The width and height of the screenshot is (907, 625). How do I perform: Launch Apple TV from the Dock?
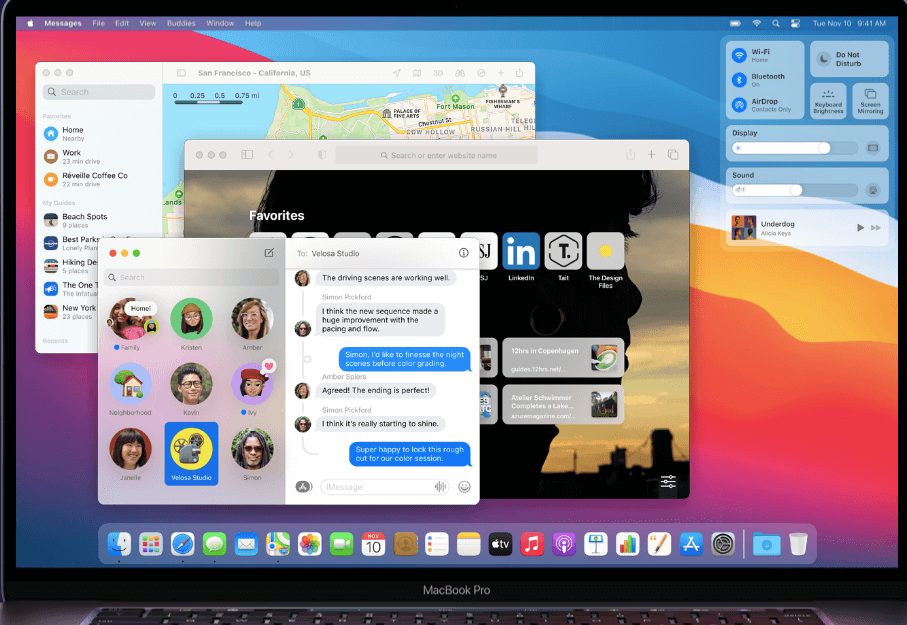coord(500,544)
